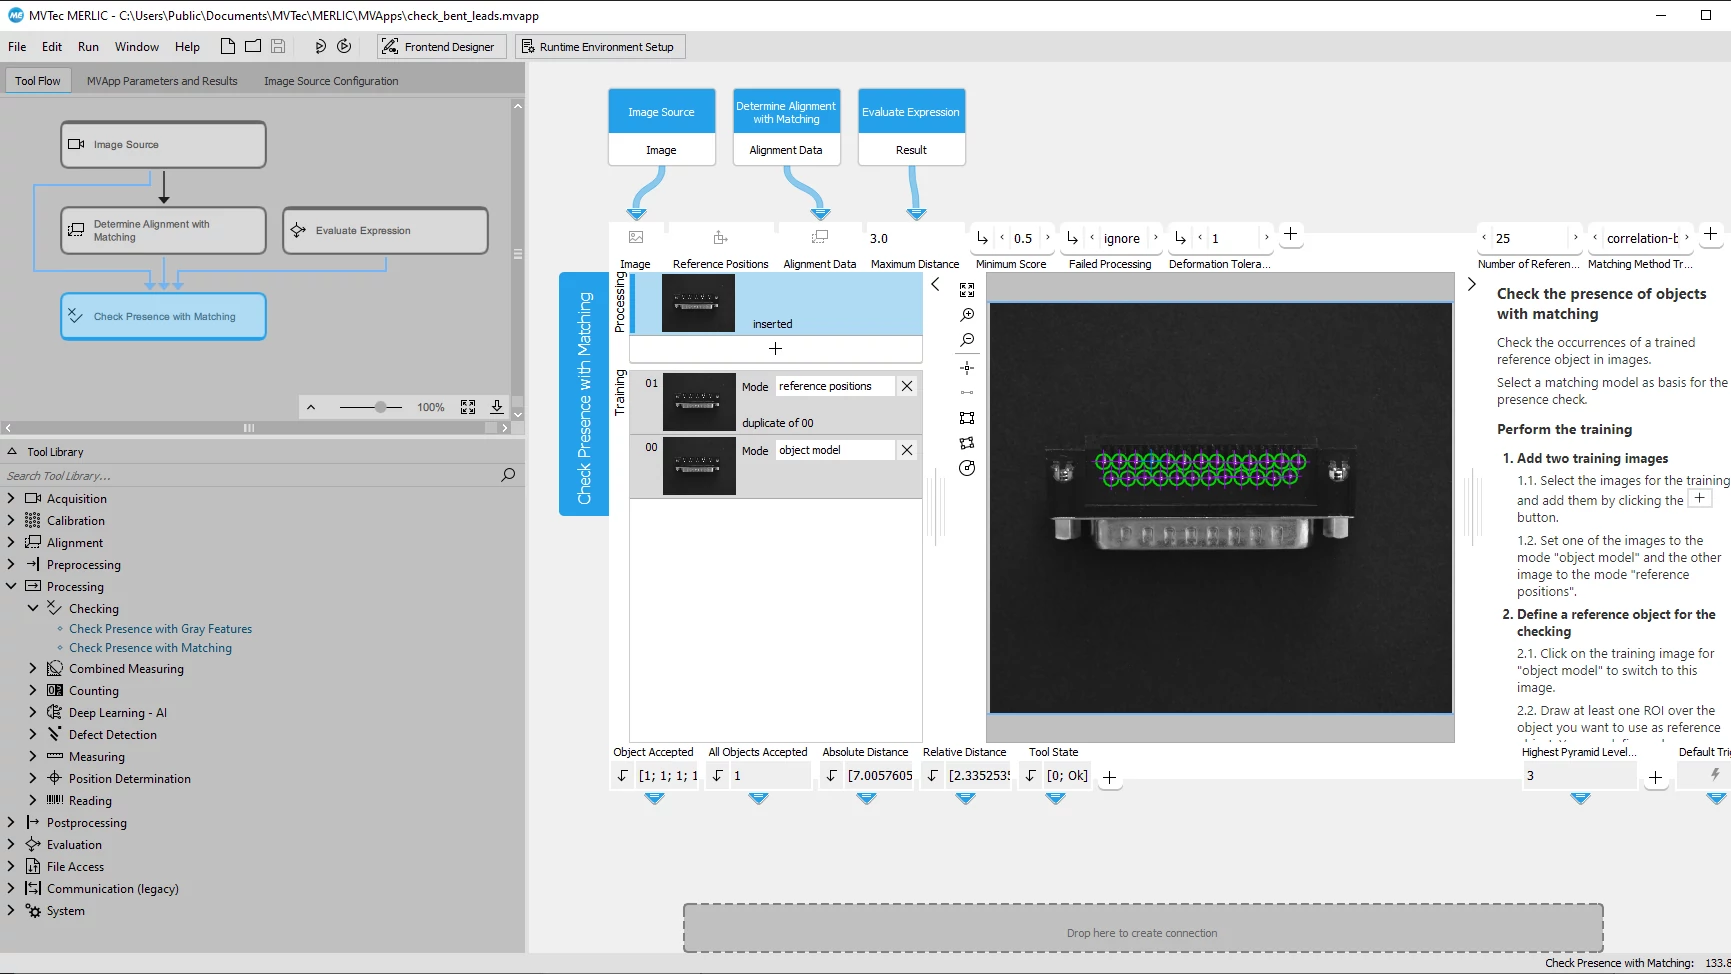Switch Matching Method to next option
The height and width of the screenshot is (974, 1731).
[x=1687, y=238]
